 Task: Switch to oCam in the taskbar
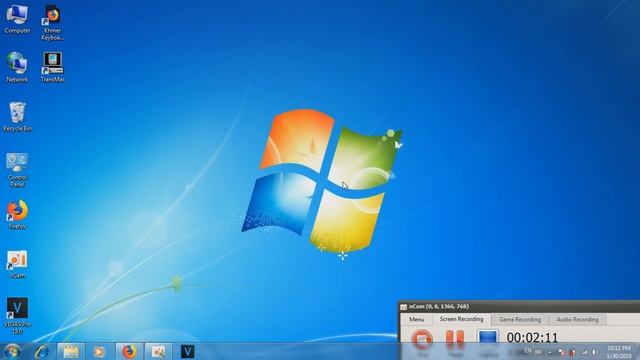[x=158, y=351]
